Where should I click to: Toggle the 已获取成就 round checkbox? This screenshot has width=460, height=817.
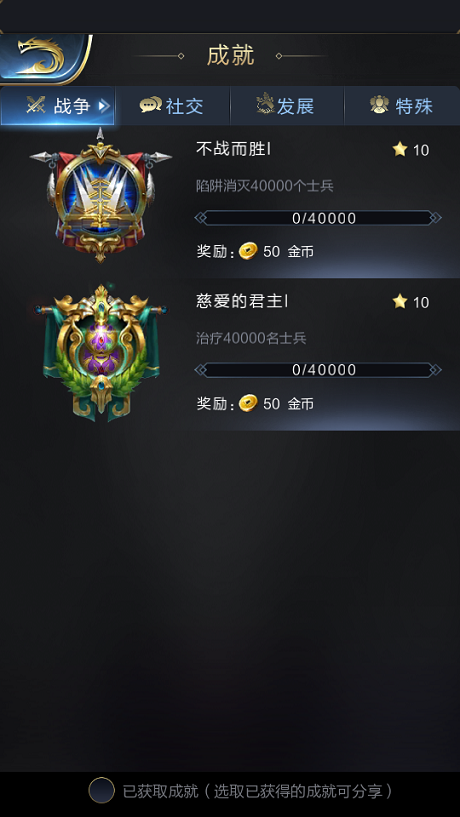[x=101, y=791]
